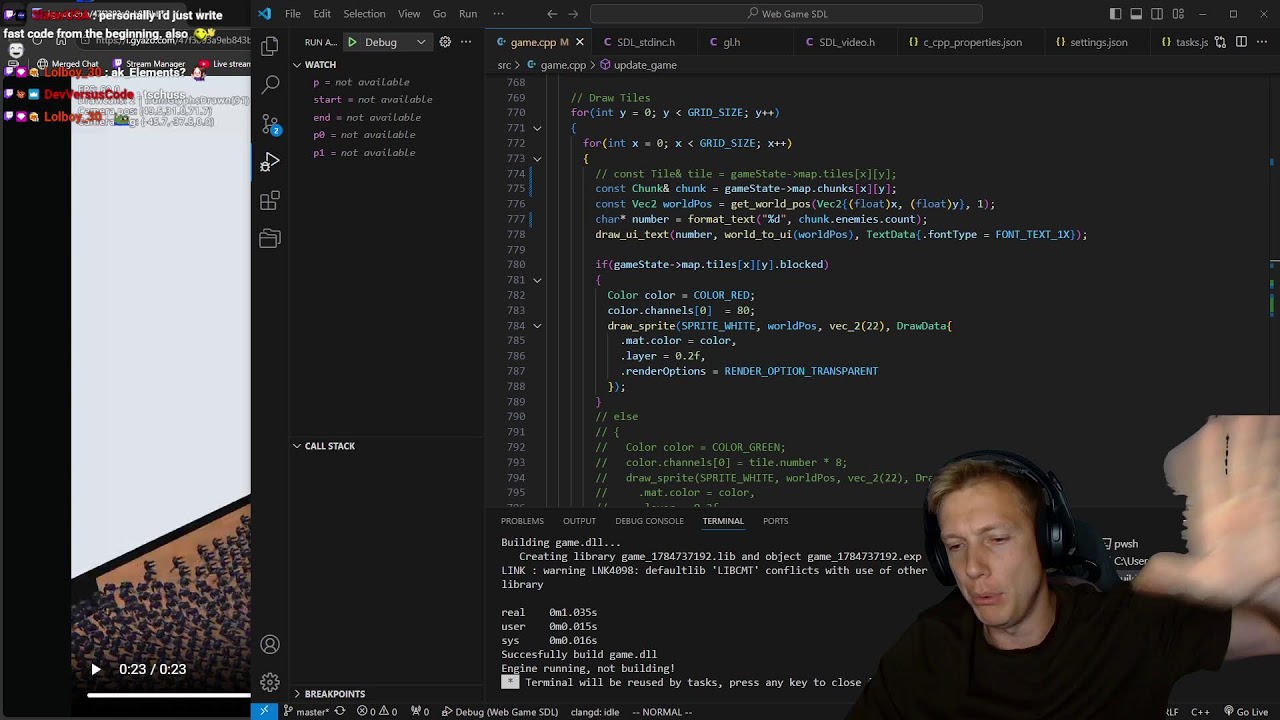Open the Accounts icon in activity bar
This screenshot has width=1280, height=720.
tap(270, 645)
